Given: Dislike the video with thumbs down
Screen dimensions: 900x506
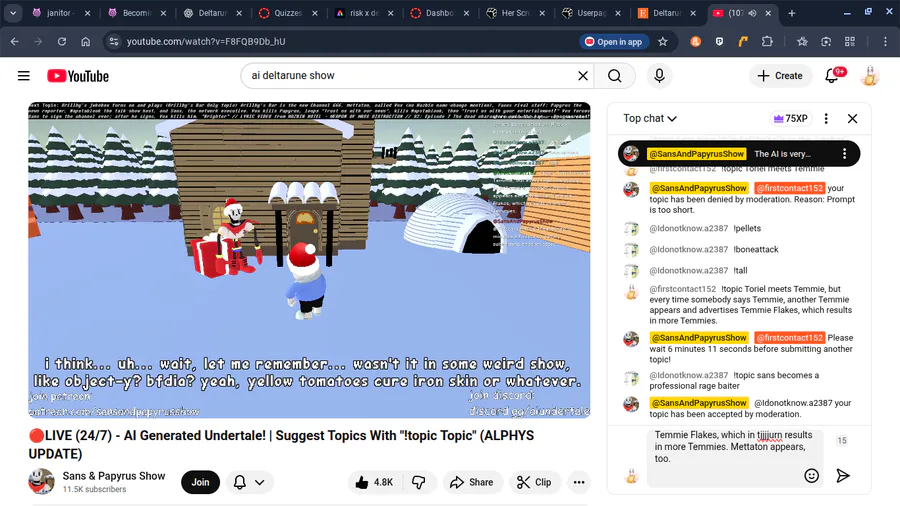Looking at the screenshot, I should click(420, 482).
